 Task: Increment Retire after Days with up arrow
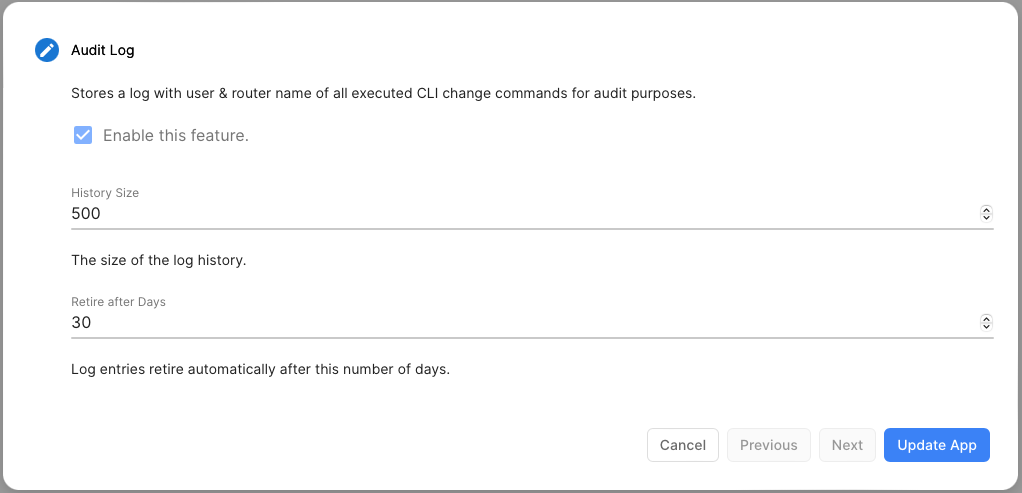point(986,318)
